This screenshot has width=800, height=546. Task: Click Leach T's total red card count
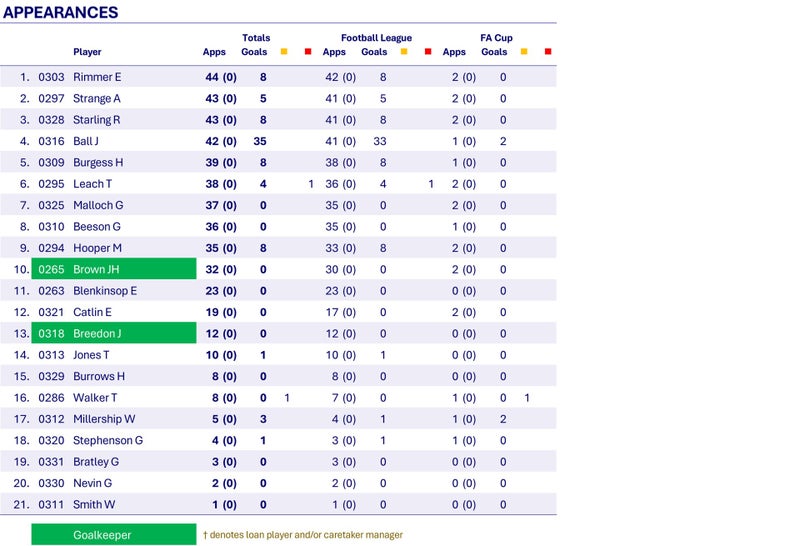[311, 184]
